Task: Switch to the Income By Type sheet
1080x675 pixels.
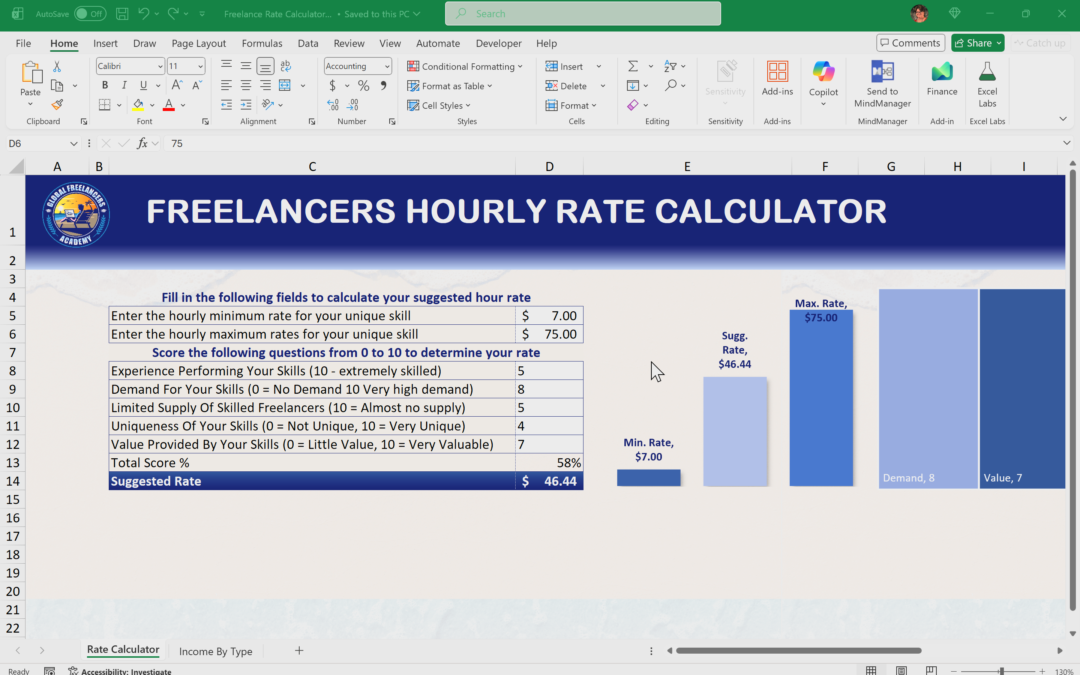Action: (x=215, y=651)
